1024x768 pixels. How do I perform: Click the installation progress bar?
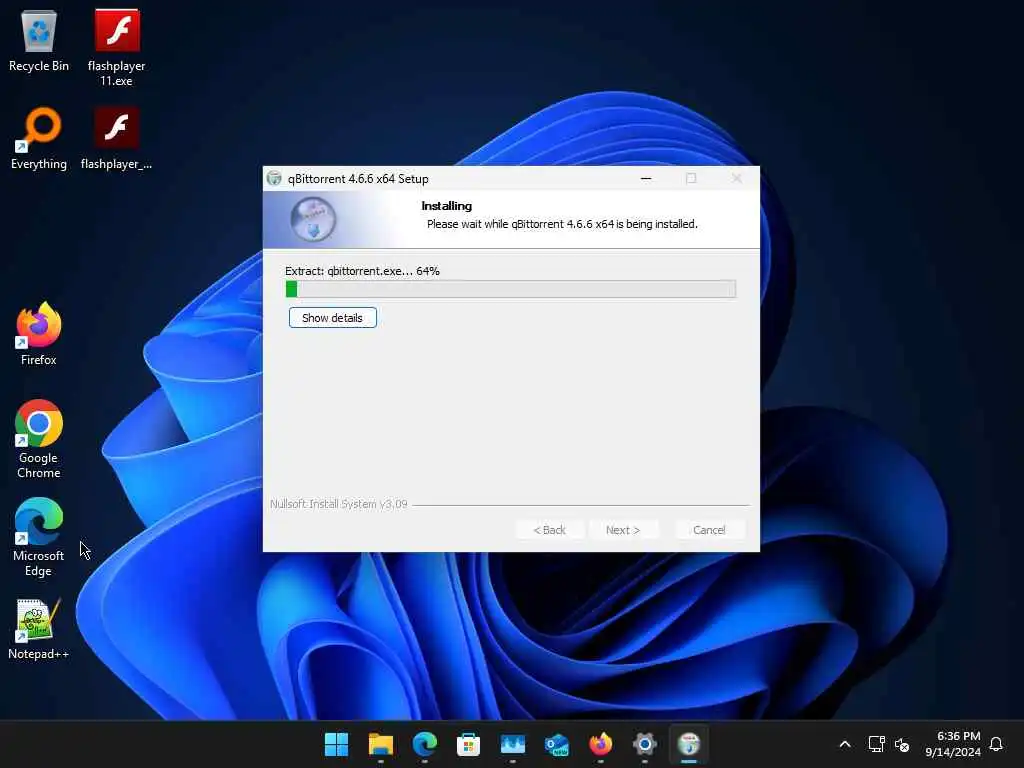tap(511, 289)
